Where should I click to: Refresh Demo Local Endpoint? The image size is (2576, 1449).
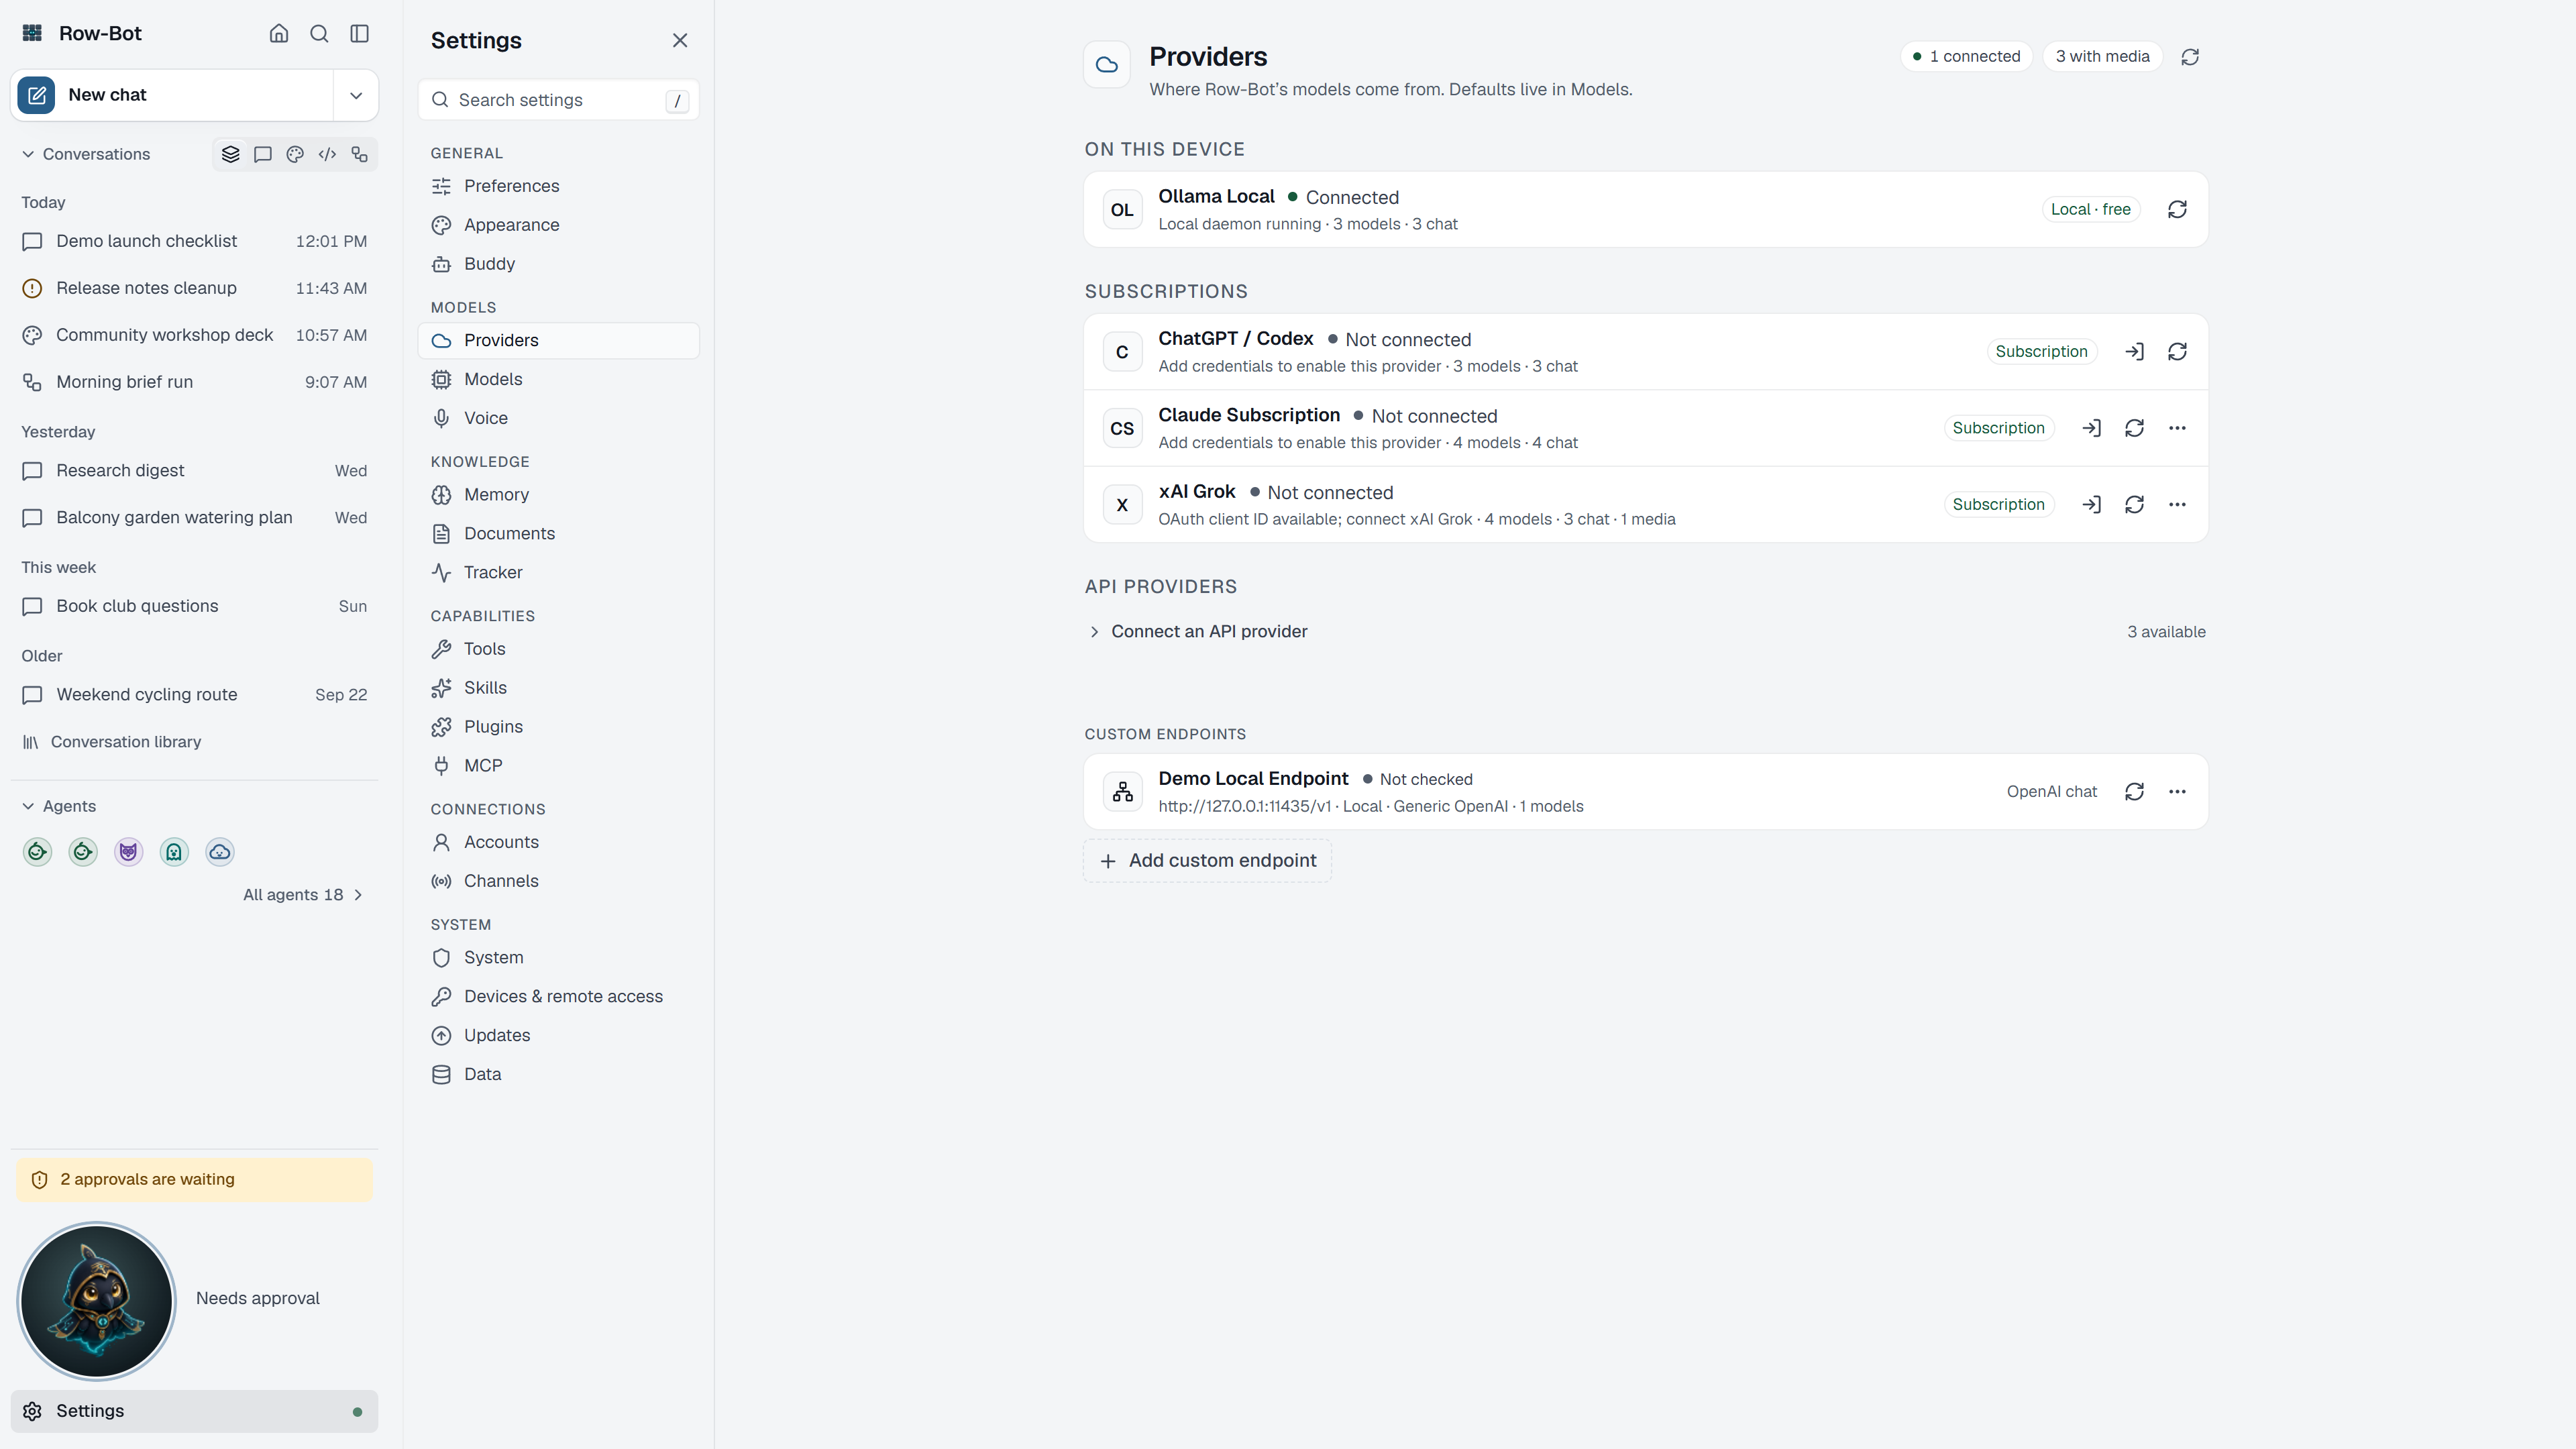point(2134,792)
